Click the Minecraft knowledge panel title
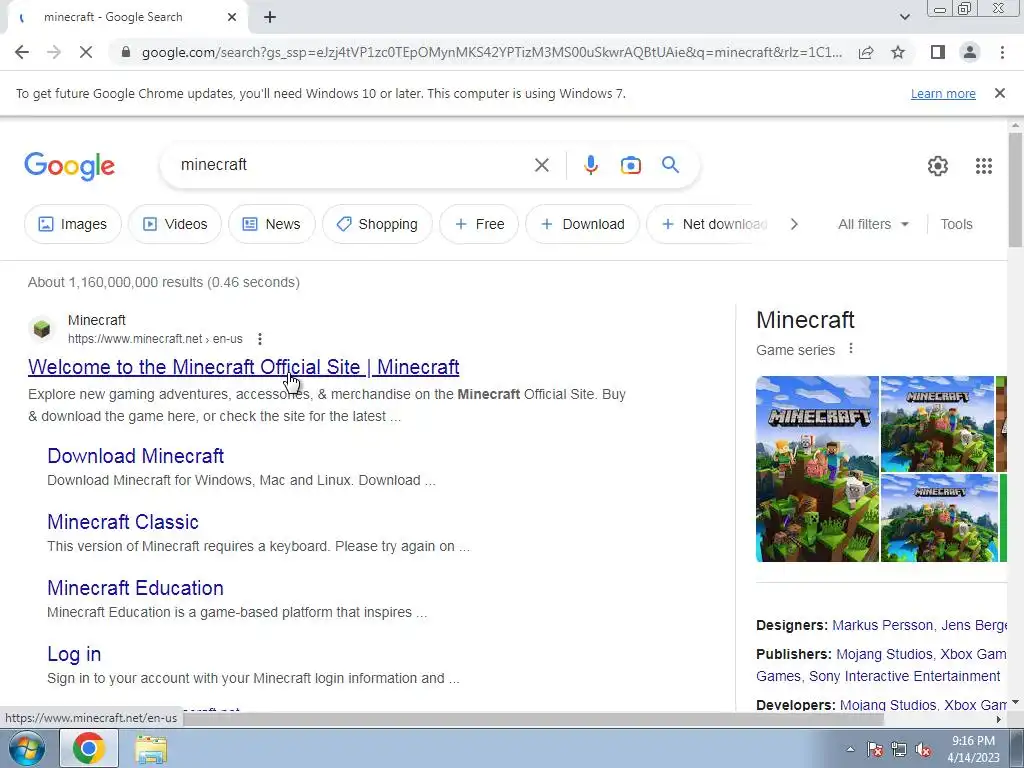Image resolution: width=1024 pixels, height=768 pixels. tap(805, 320)
